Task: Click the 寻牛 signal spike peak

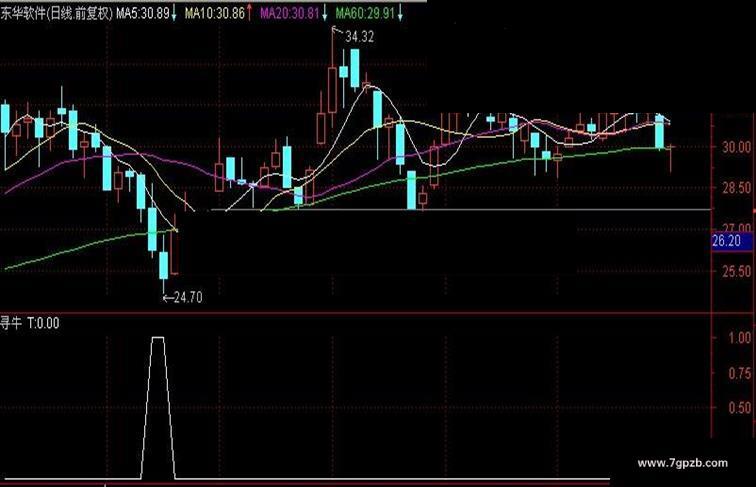Action: 158,338
